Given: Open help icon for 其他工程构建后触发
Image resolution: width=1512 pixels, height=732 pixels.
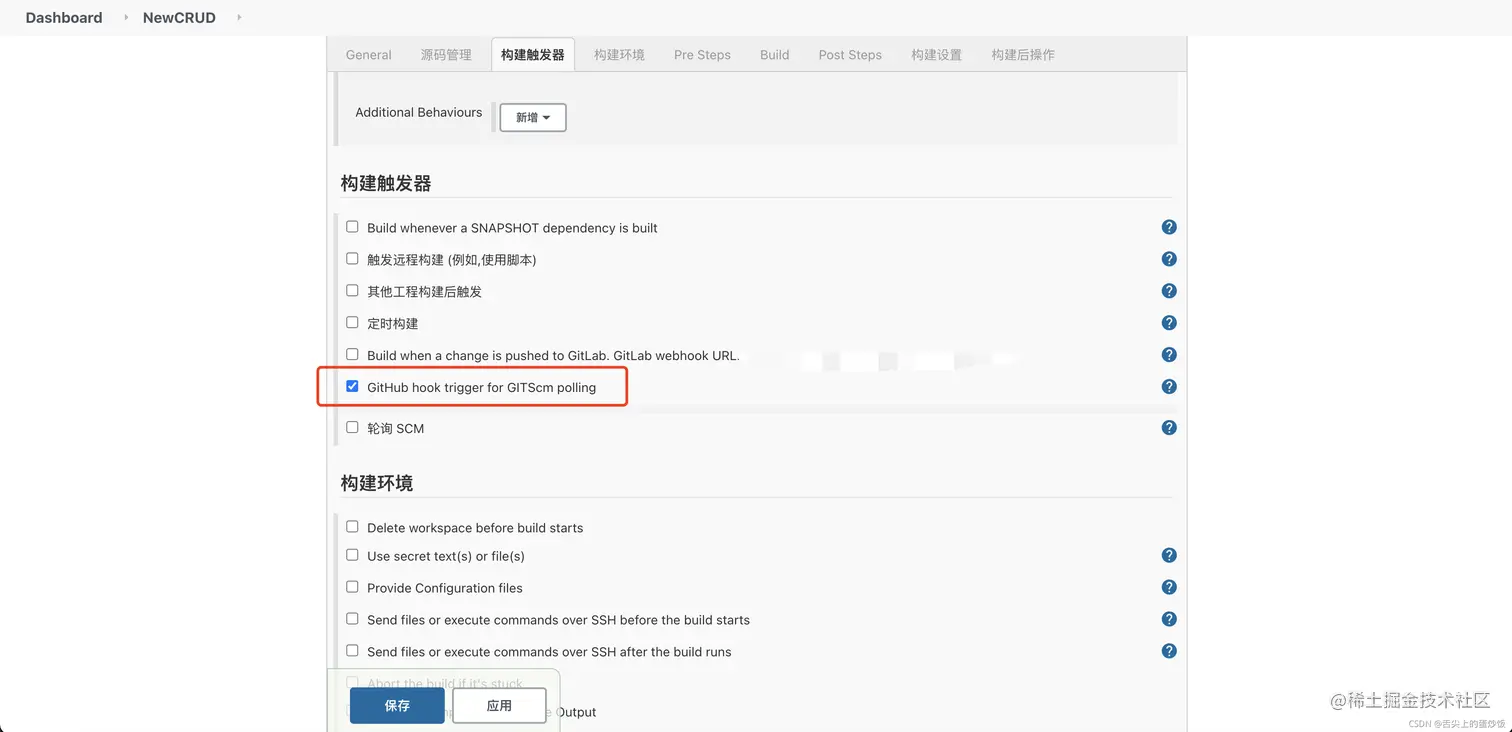Looking at the screenshot, I should coord(1169,291).
